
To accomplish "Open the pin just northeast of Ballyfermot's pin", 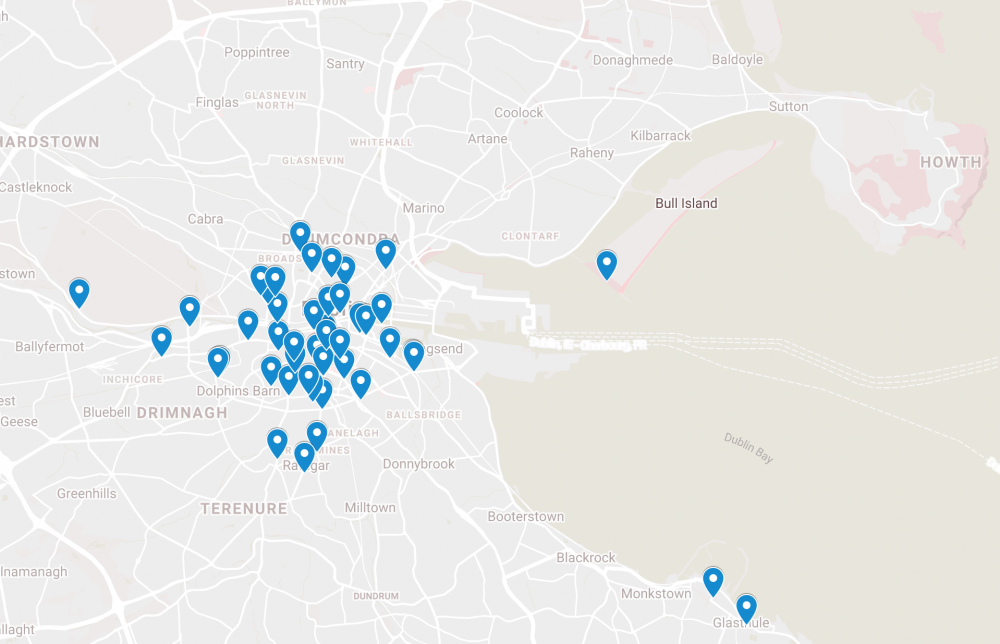I will point(189,311).
